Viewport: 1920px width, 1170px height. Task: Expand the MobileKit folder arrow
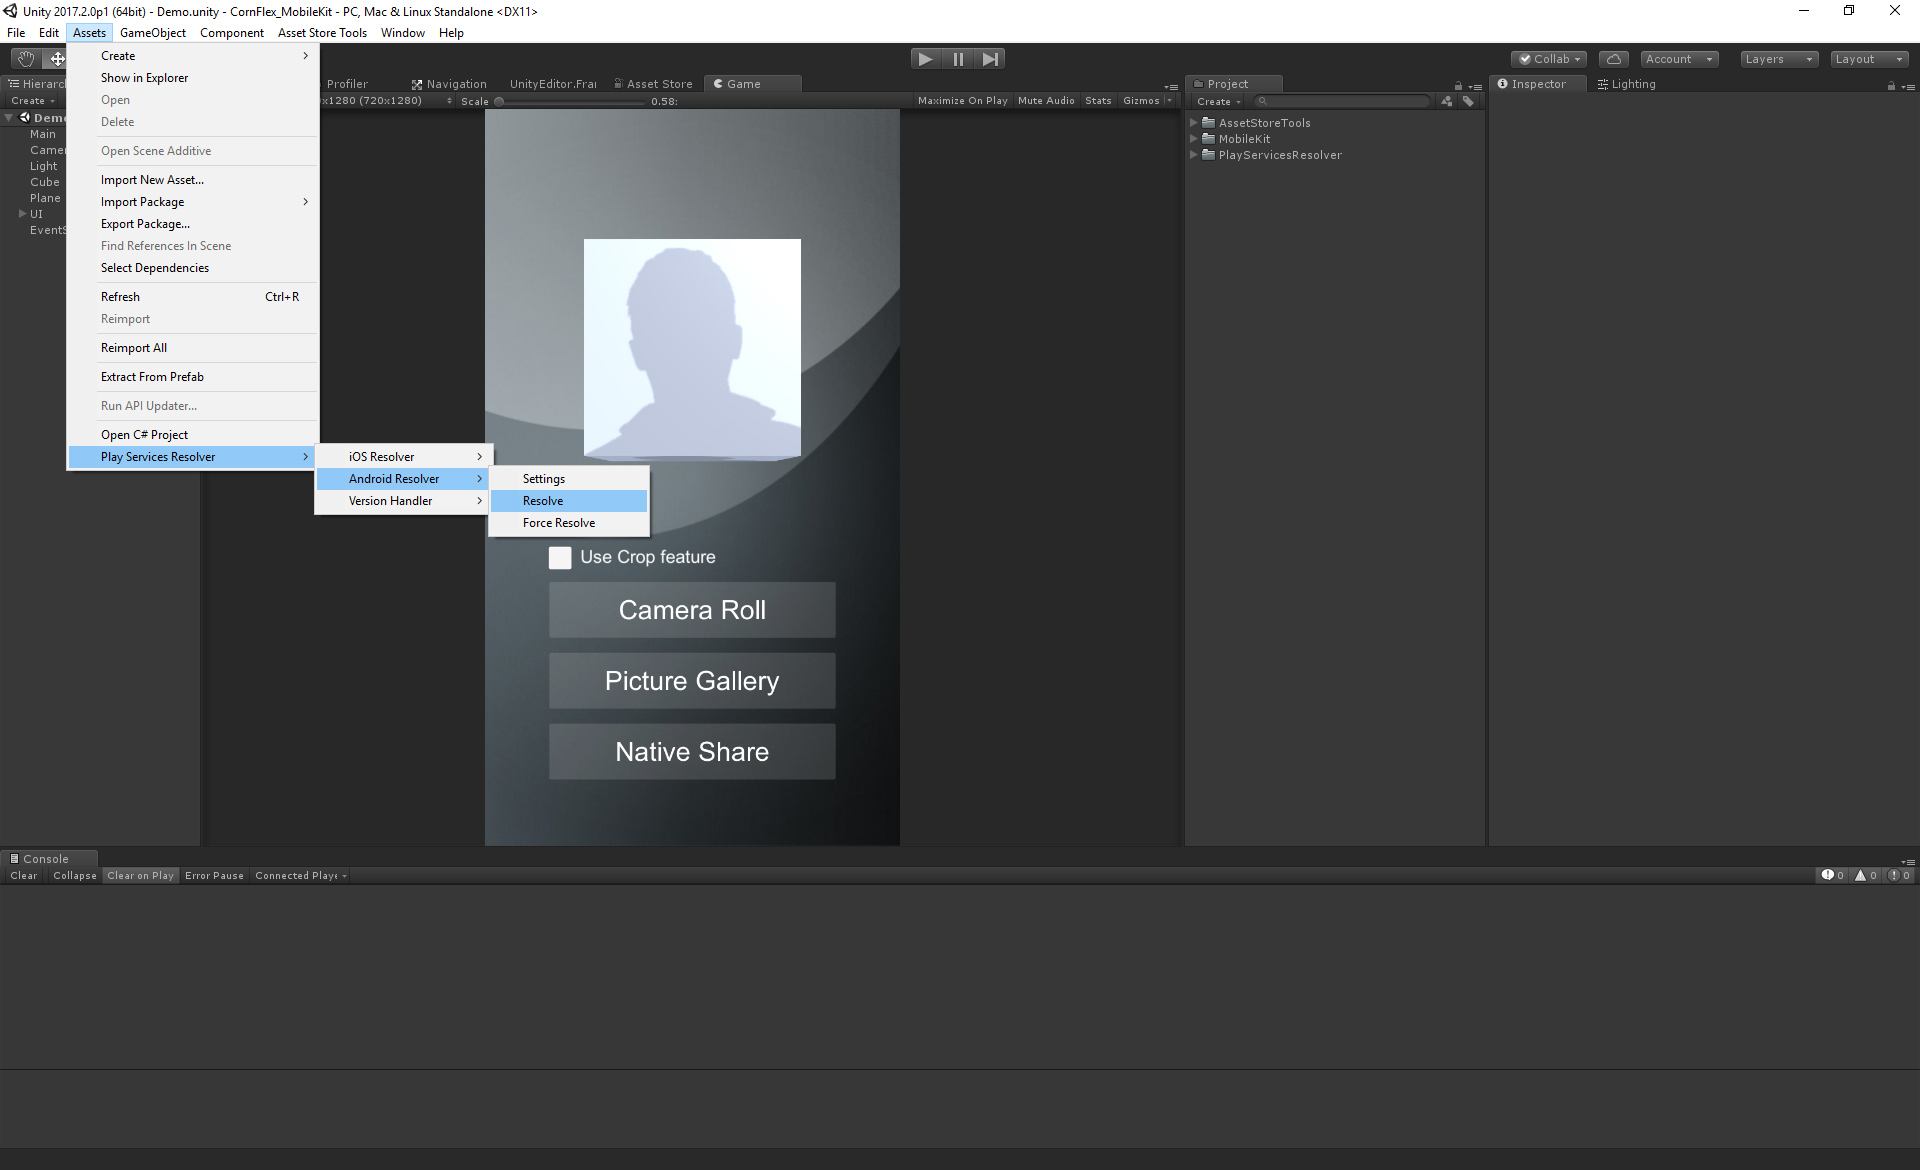tap(1194, 139)
